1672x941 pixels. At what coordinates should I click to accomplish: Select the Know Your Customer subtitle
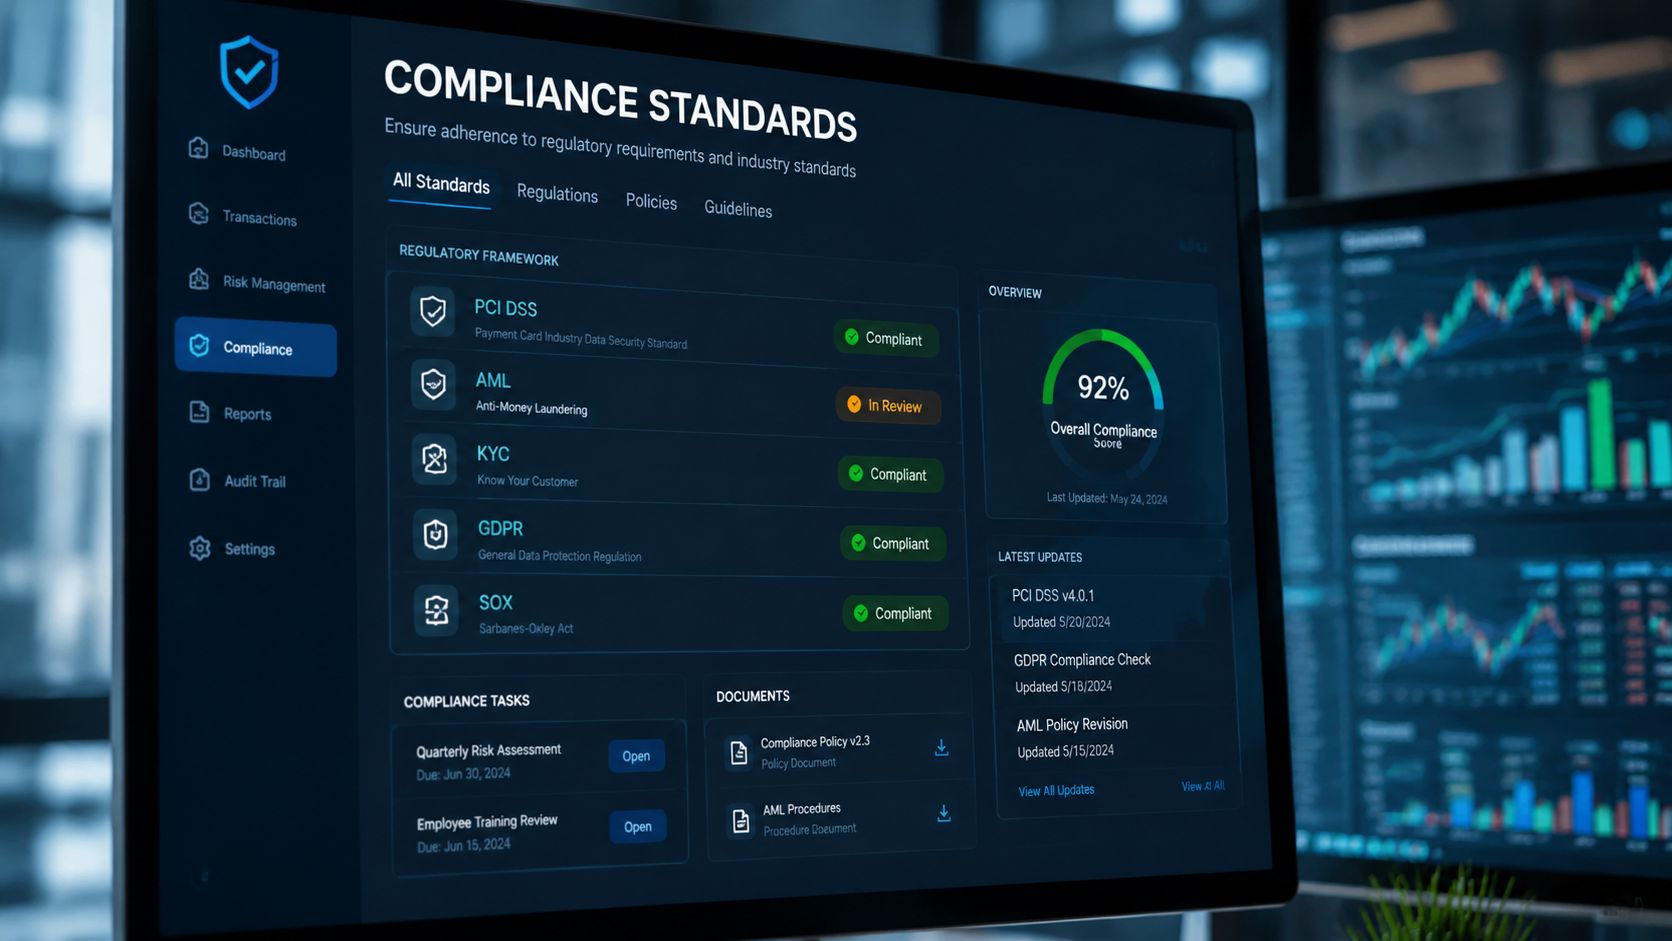(x=527, y=480)
